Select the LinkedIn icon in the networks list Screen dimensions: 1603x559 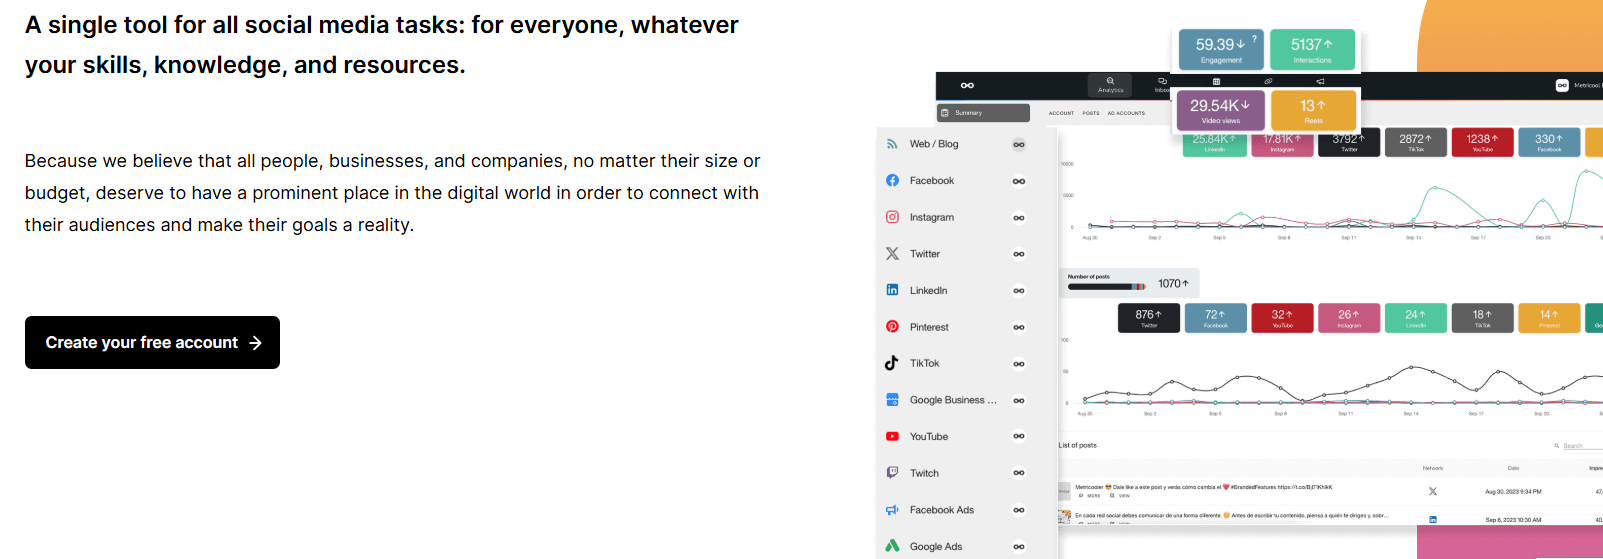[x=892, y=290]
